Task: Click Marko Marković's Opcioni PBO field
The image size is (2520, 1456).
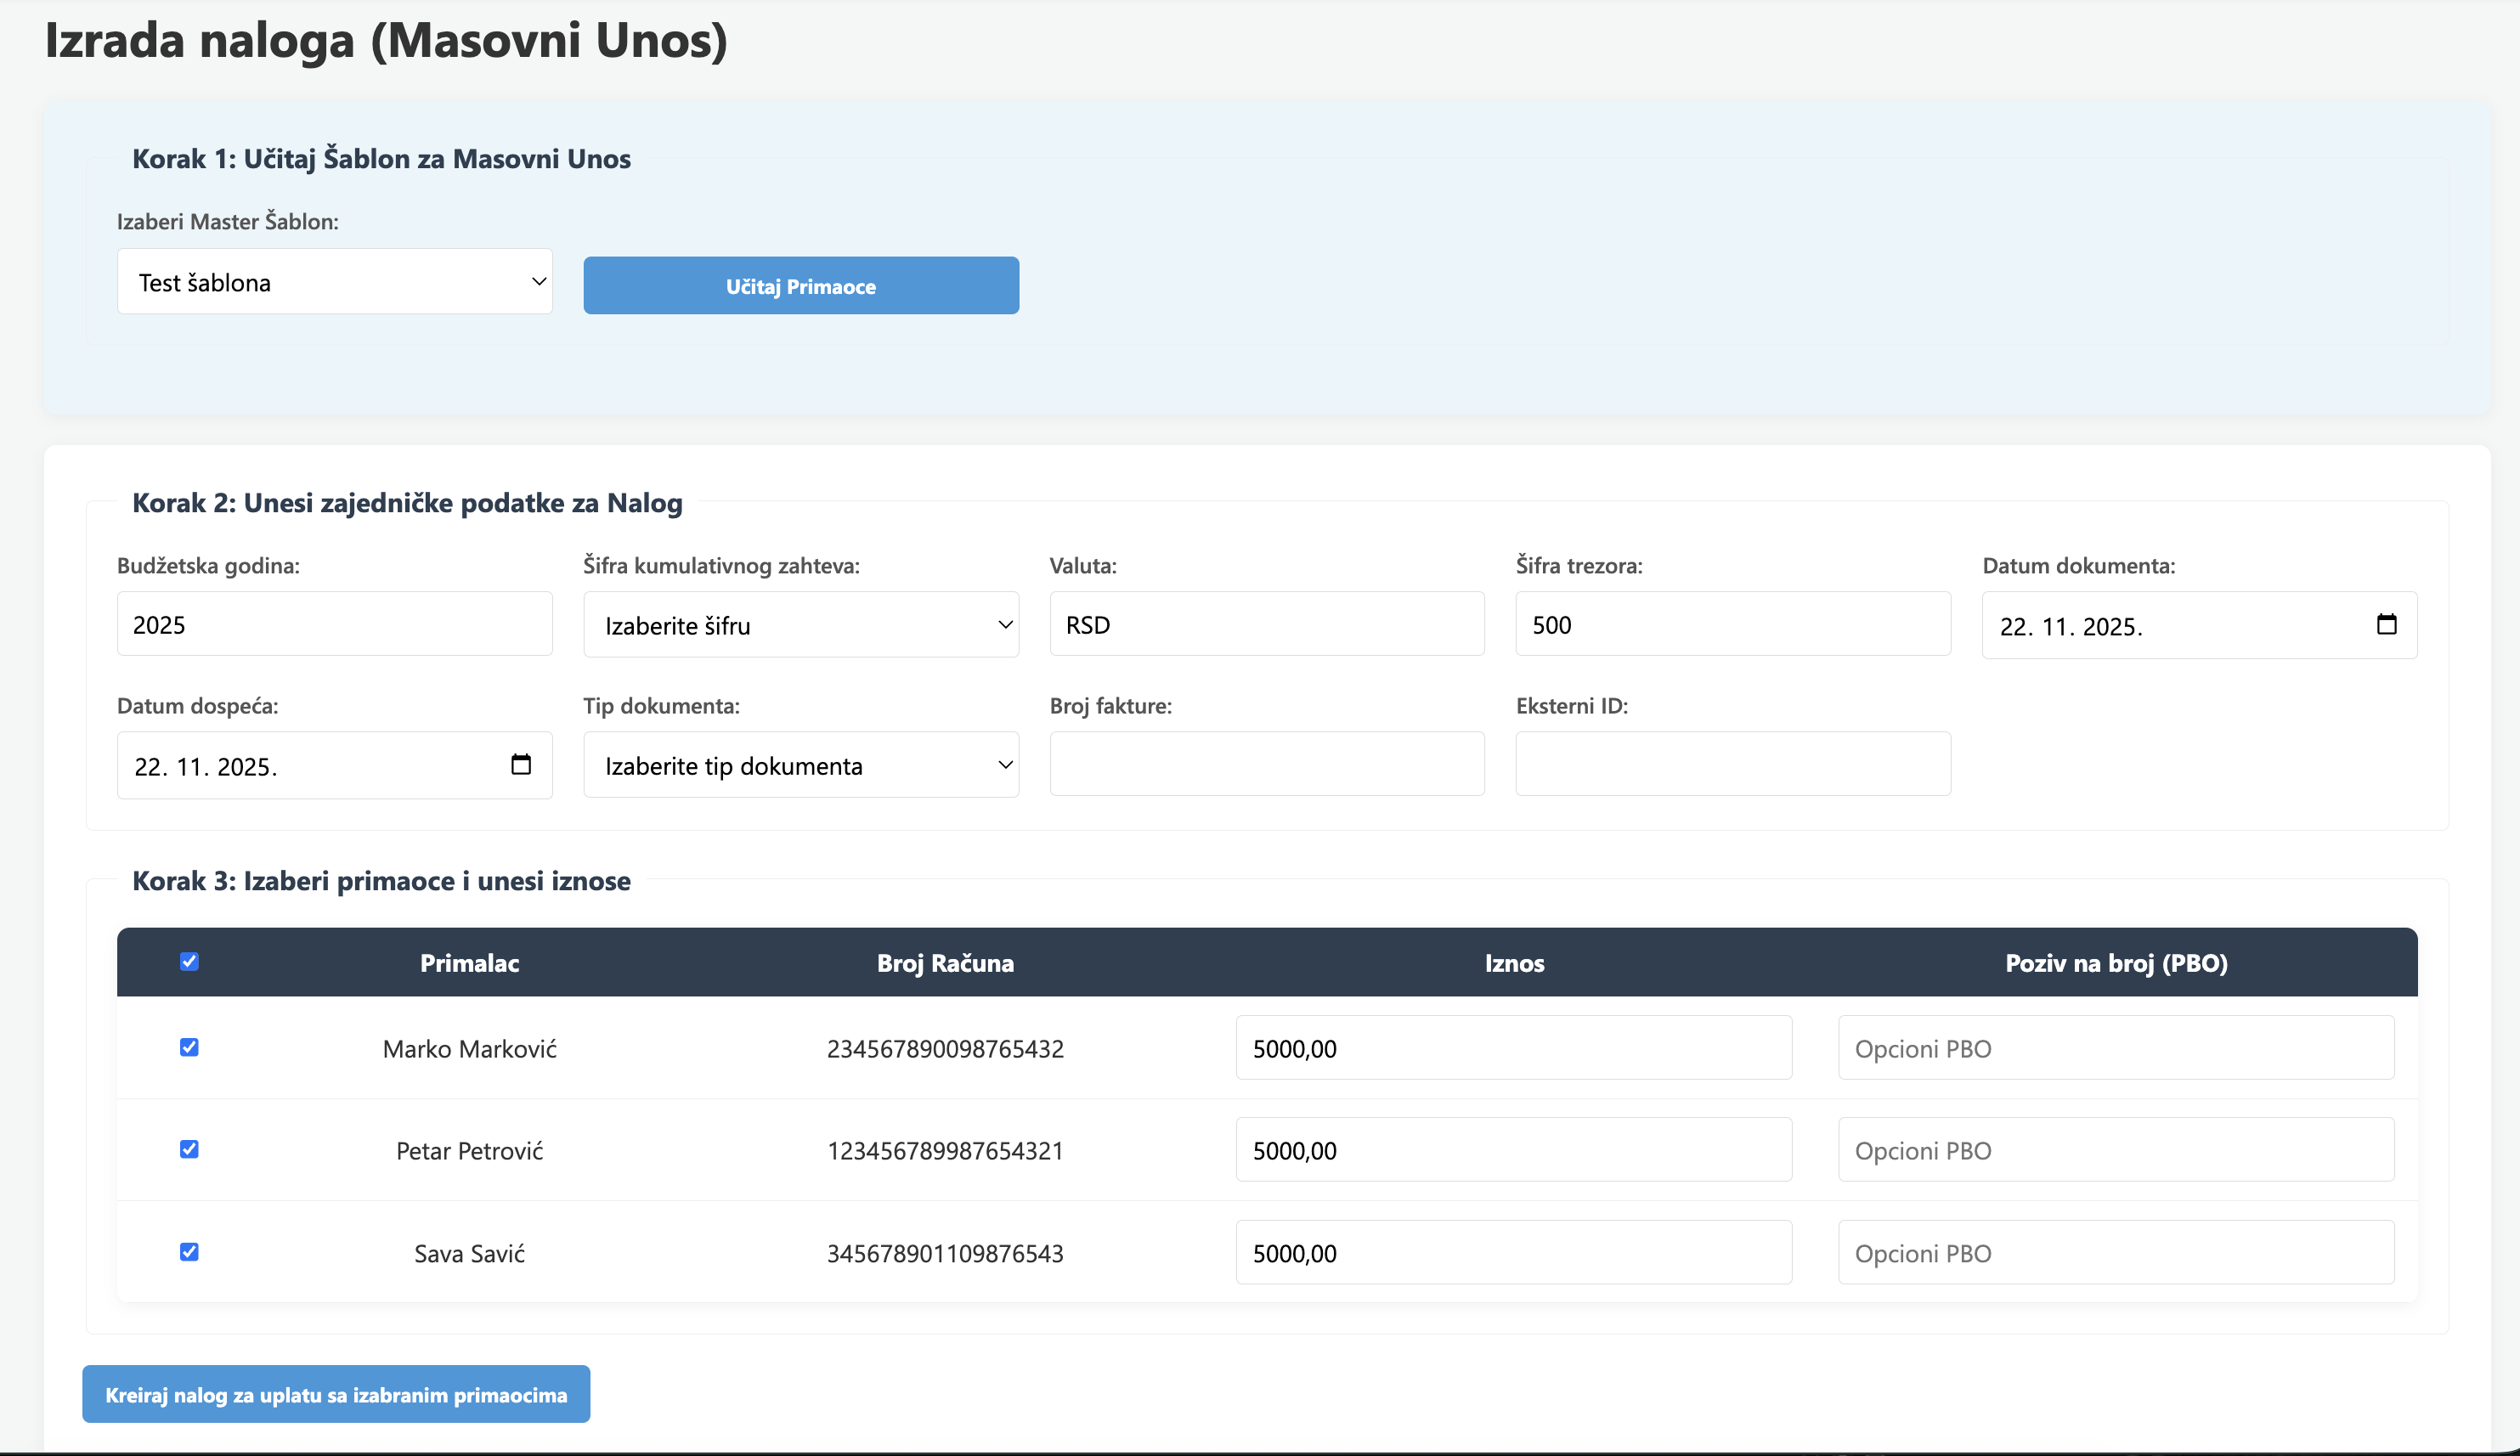Action: 2115,1048
